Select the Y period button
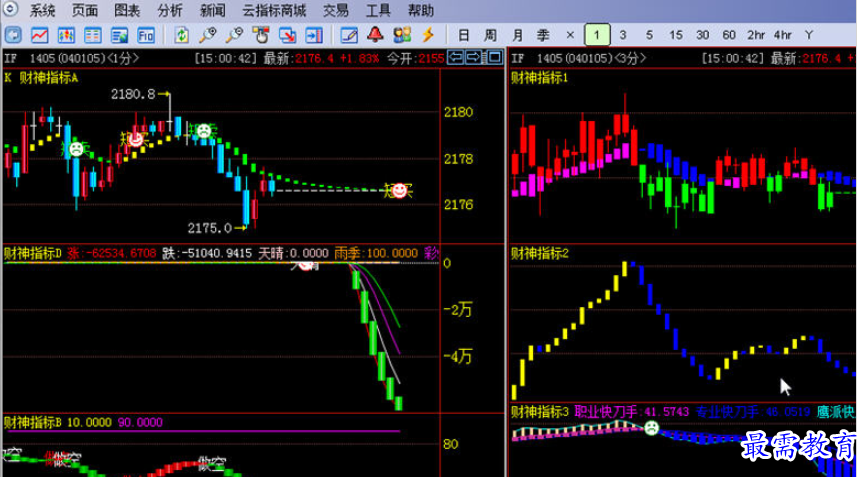The image size is (865, 477). click(809, 35)
